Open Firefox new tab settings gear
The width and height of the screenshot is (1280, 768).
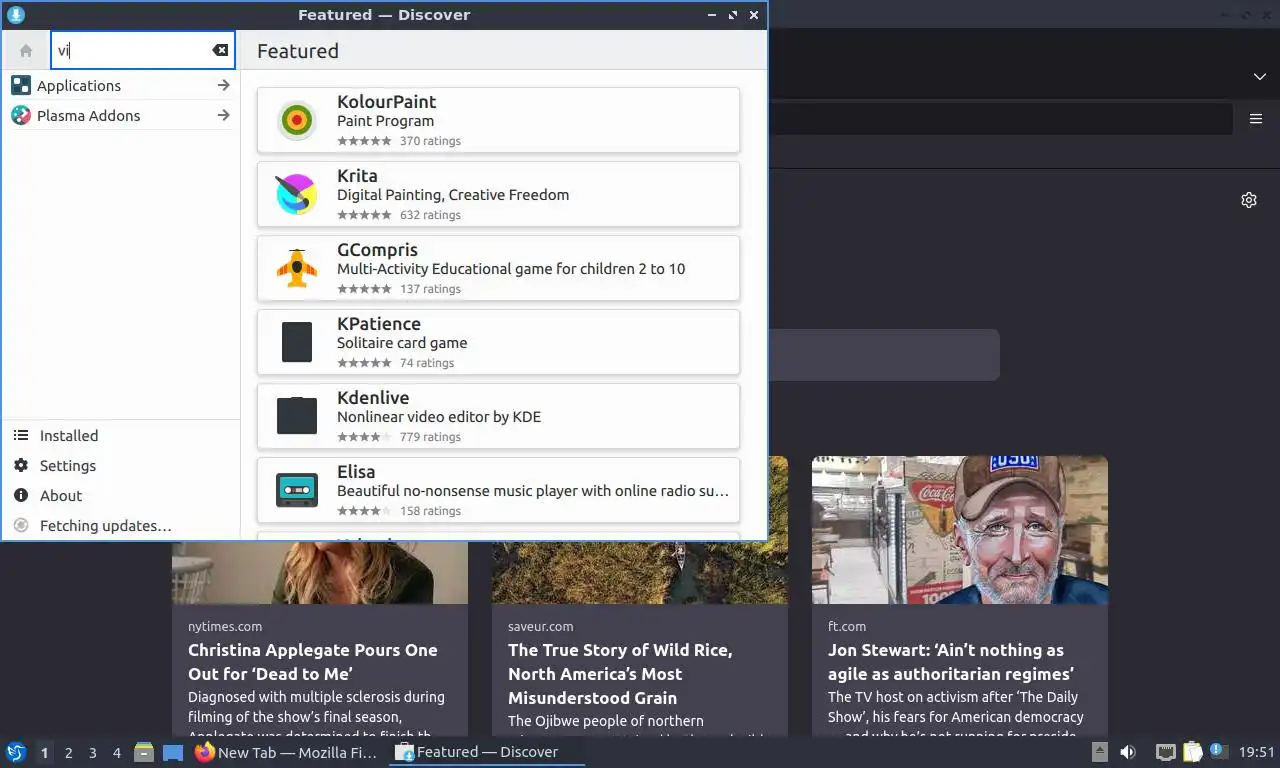click(1249, 200)
